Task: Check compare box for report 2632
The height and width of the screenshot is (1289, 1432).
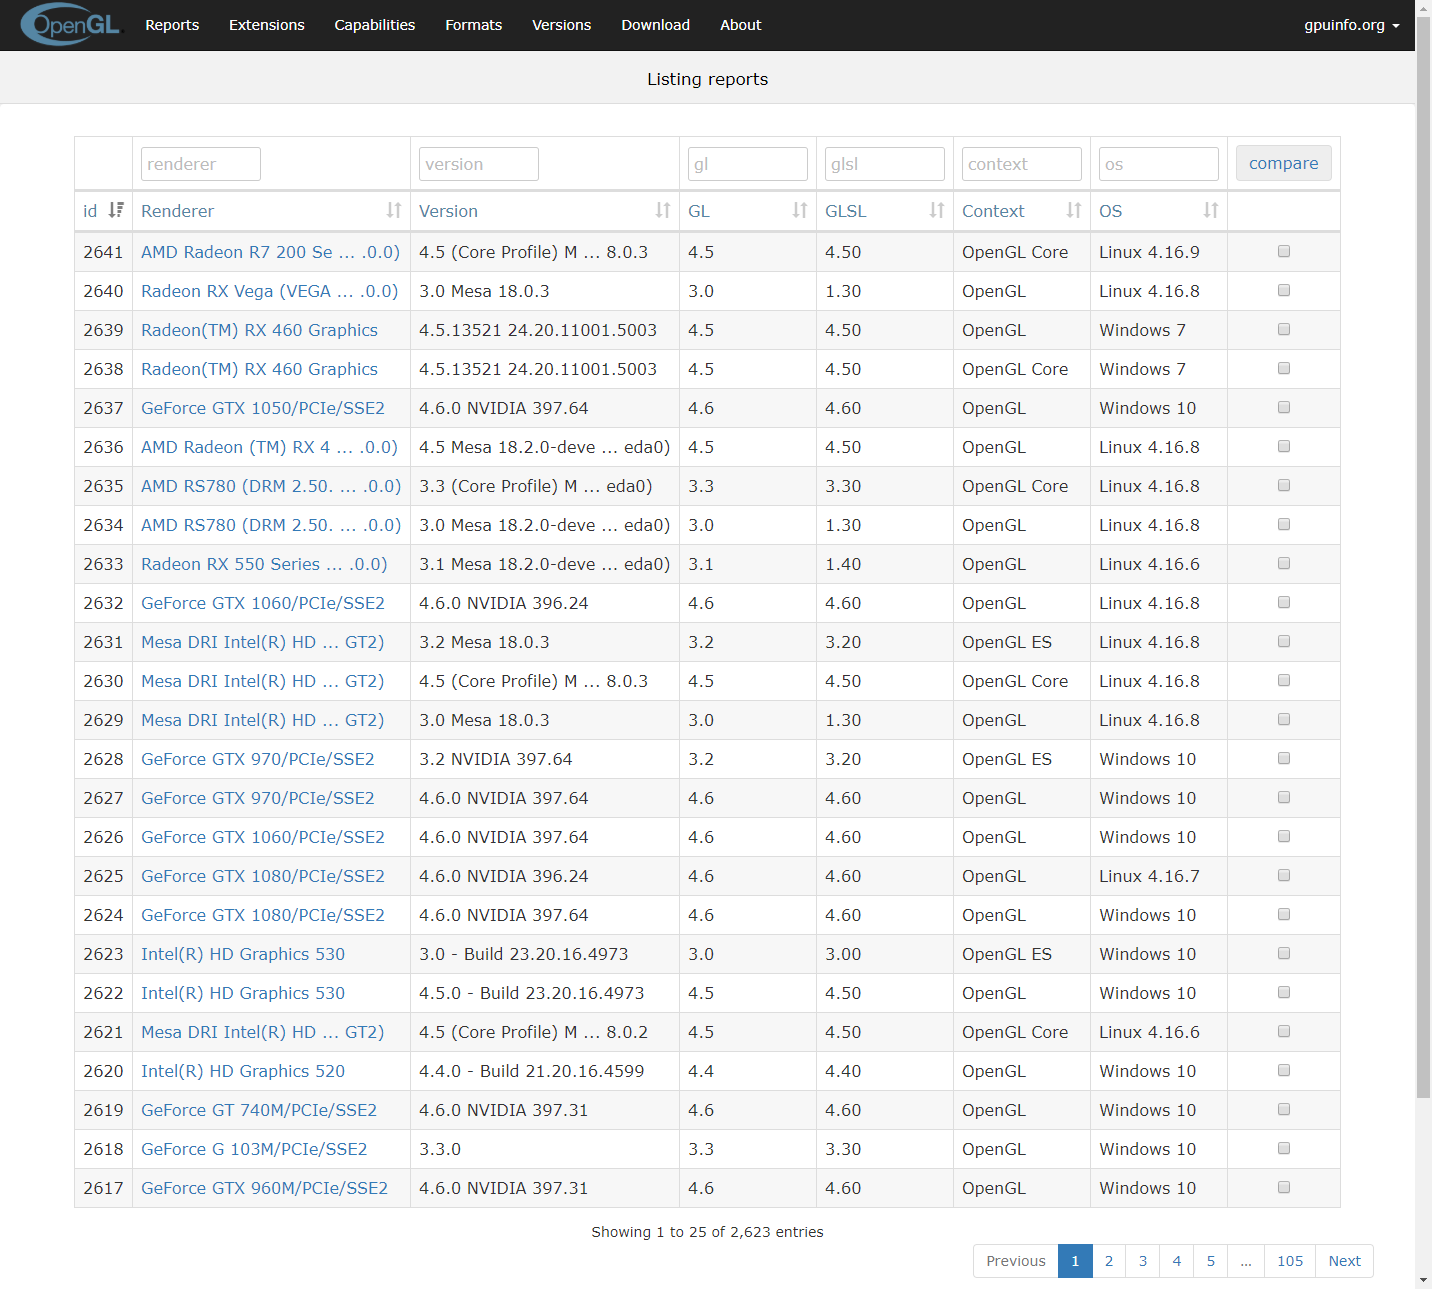Action: [1284, 603]
